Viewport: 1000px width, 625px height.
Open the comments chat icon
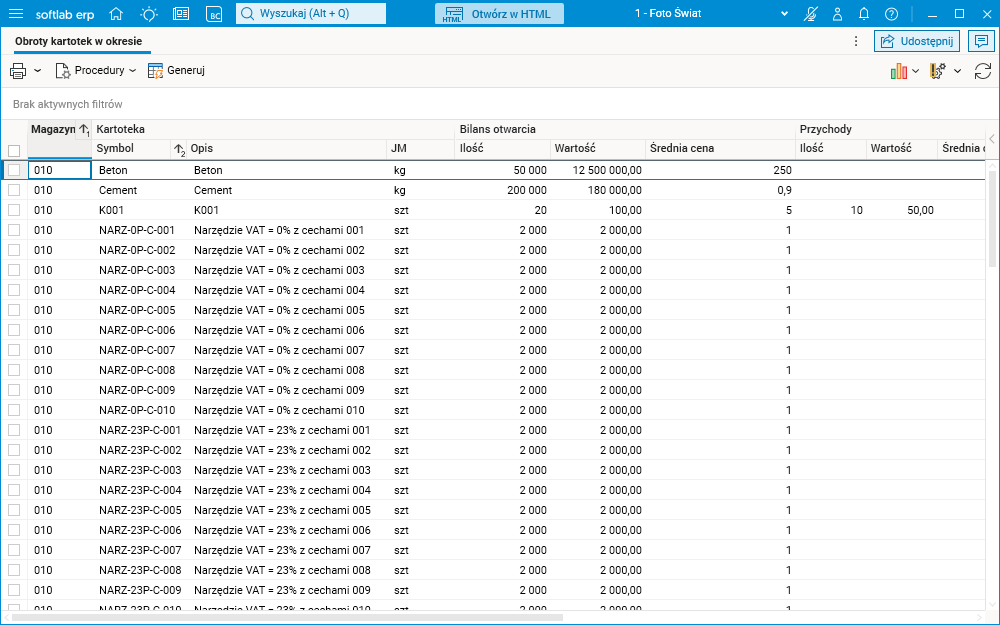point(981,41)
